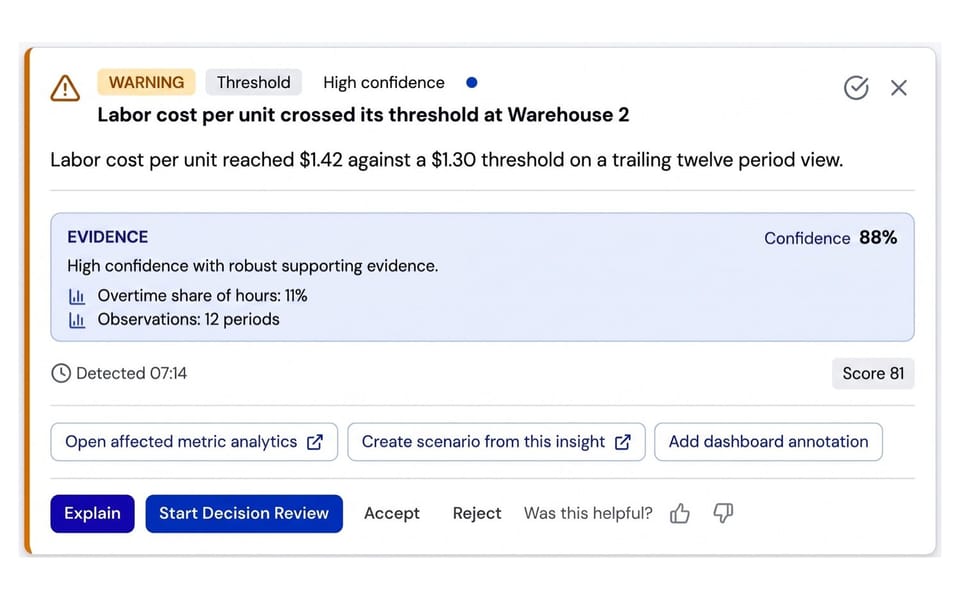Mark insight resolved with checkmark circle icon
The width and height of the screenshot is (960, 600).
[856, 88]
